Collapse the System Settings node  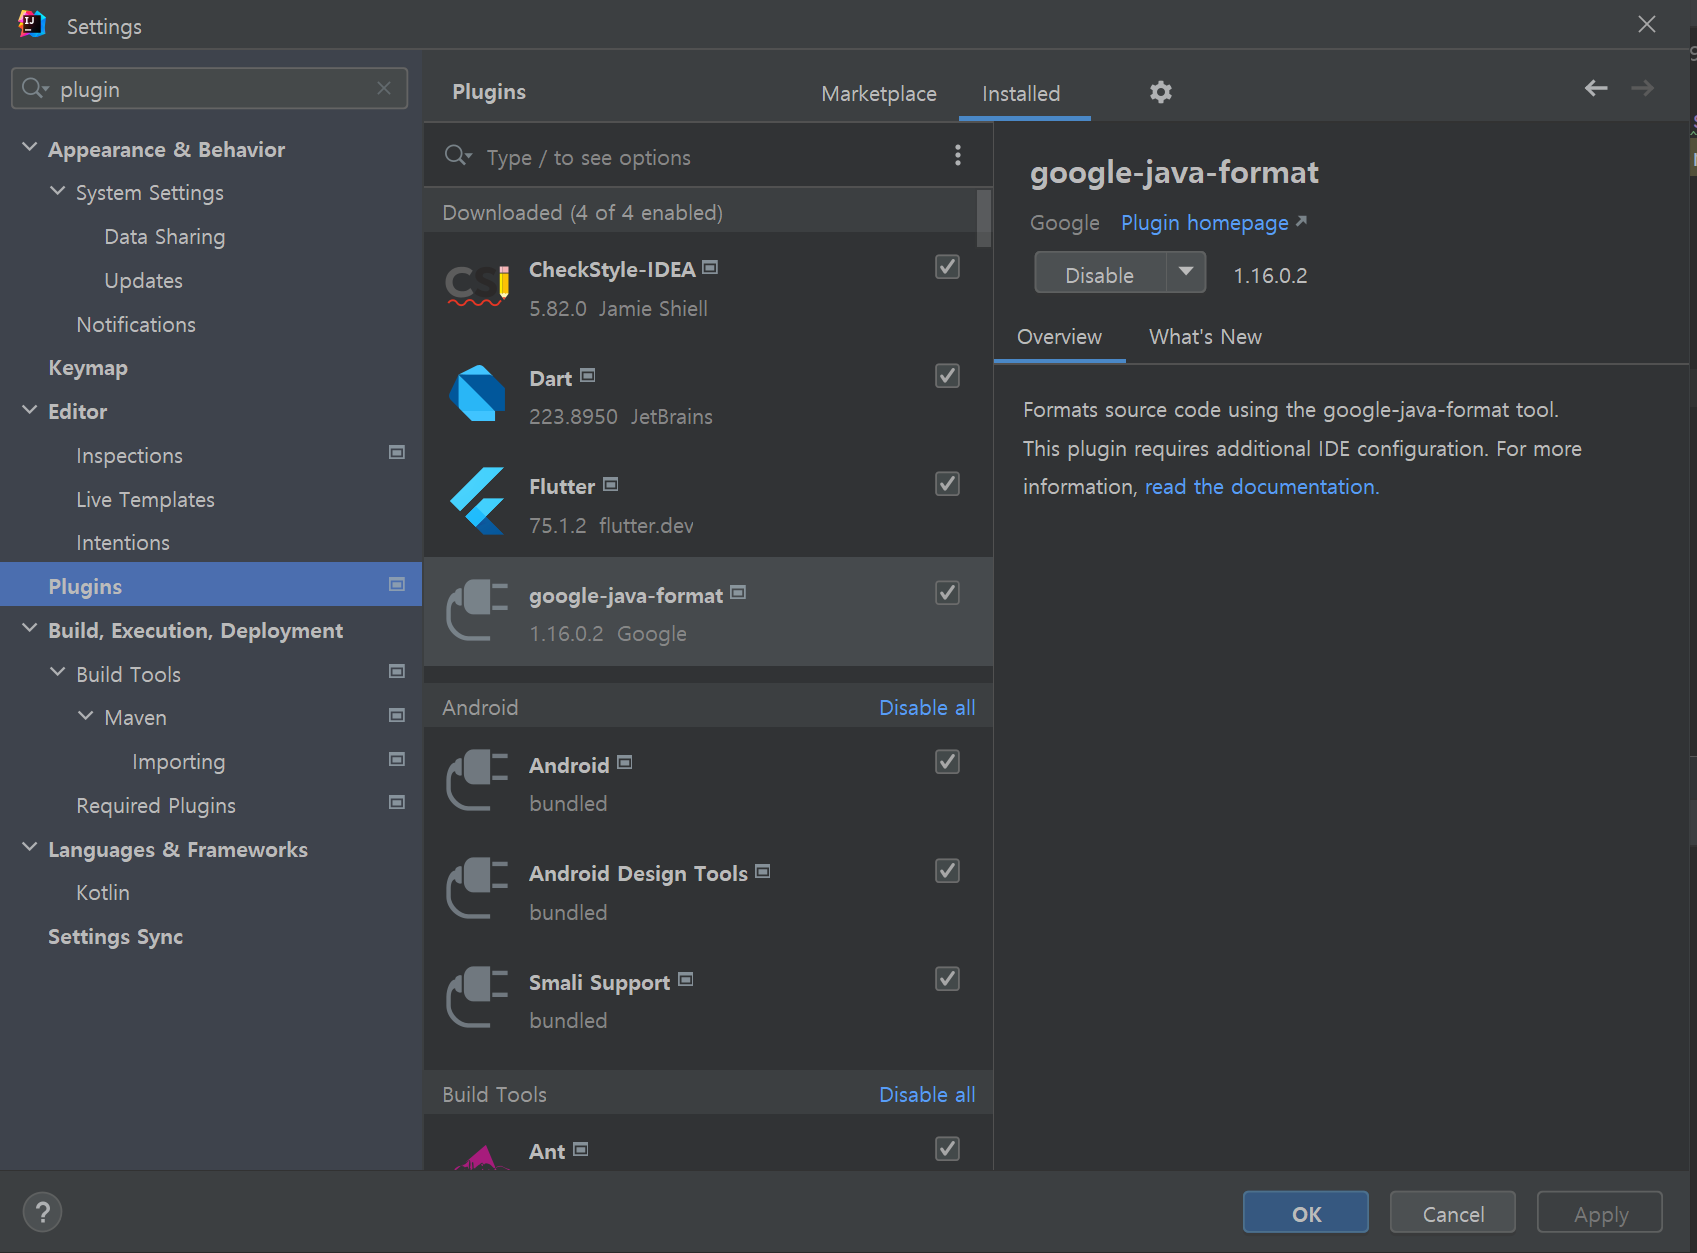click(58, 191)
